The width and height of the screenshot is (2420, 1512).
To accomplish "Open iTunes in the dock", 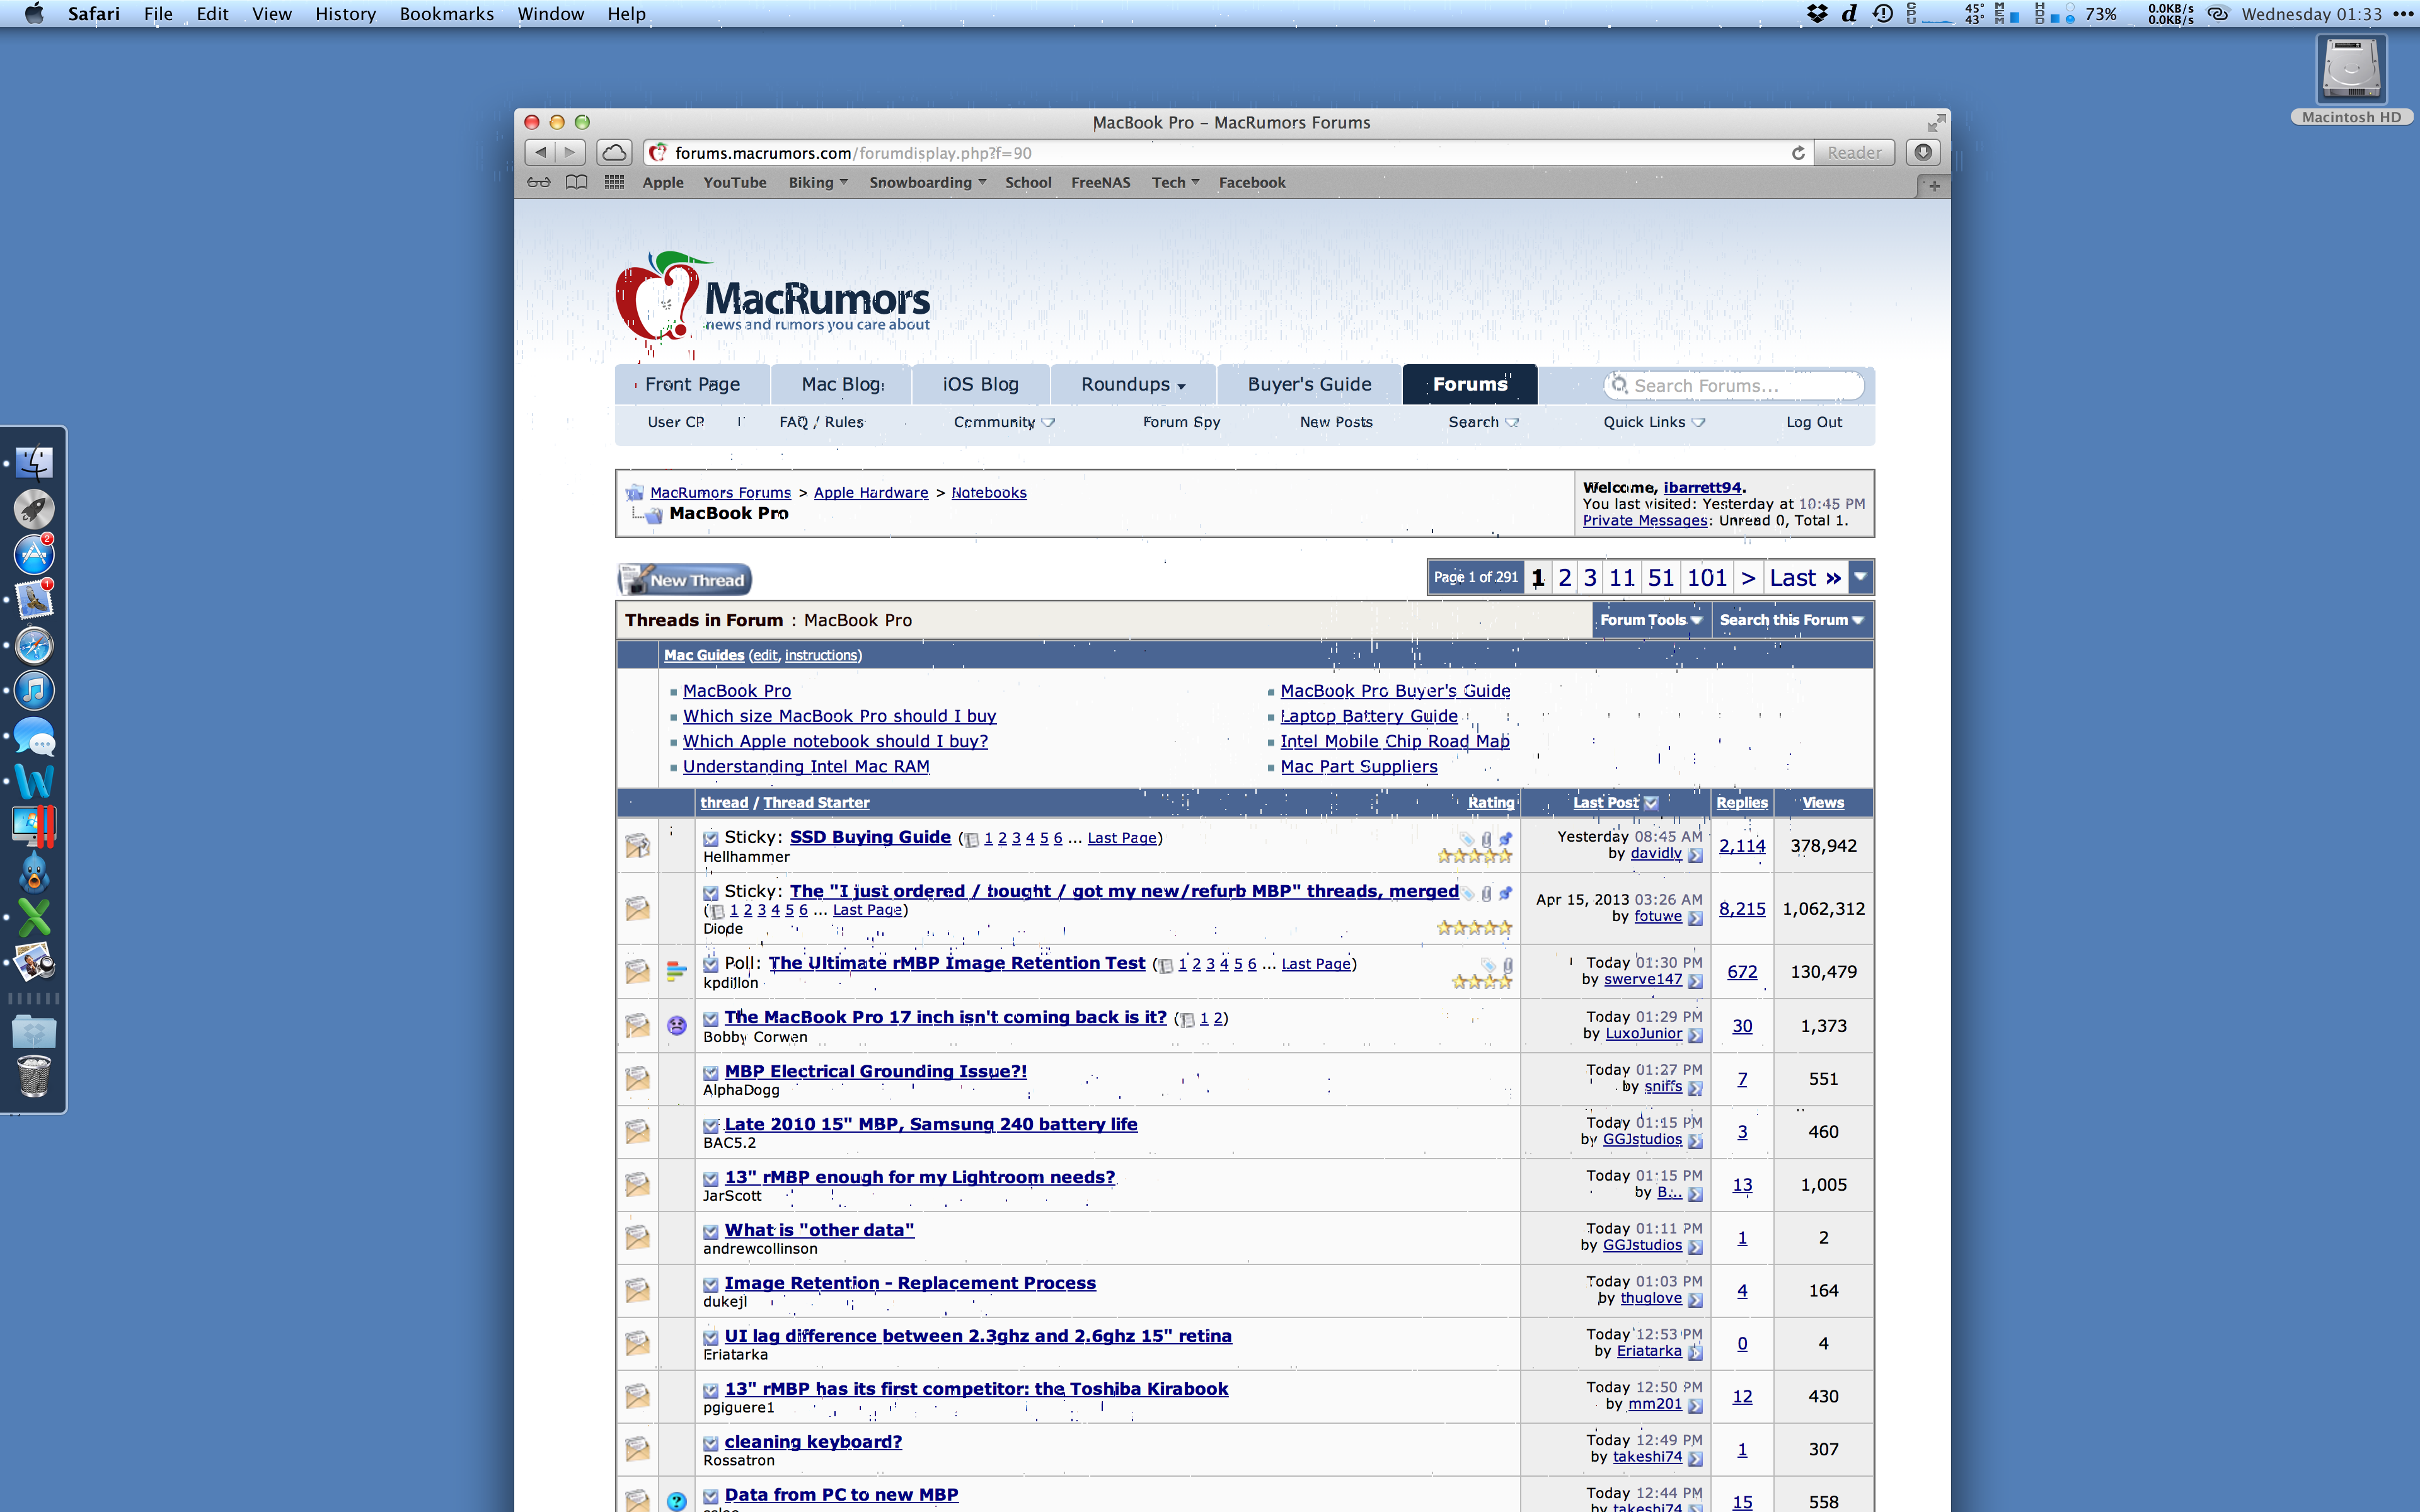I will click(34, 690).
